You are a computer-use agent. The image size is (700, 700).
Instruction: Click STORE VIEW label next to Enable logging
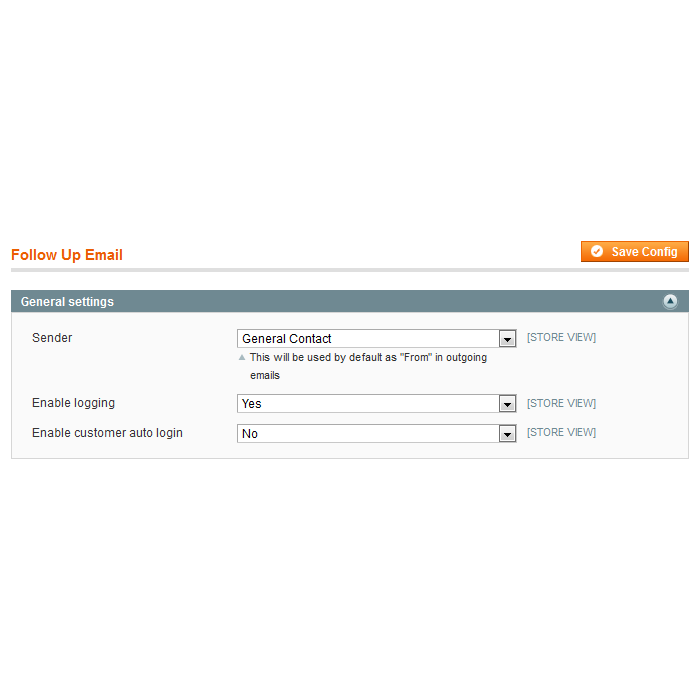pyautogui.click(x=561, y=404)
